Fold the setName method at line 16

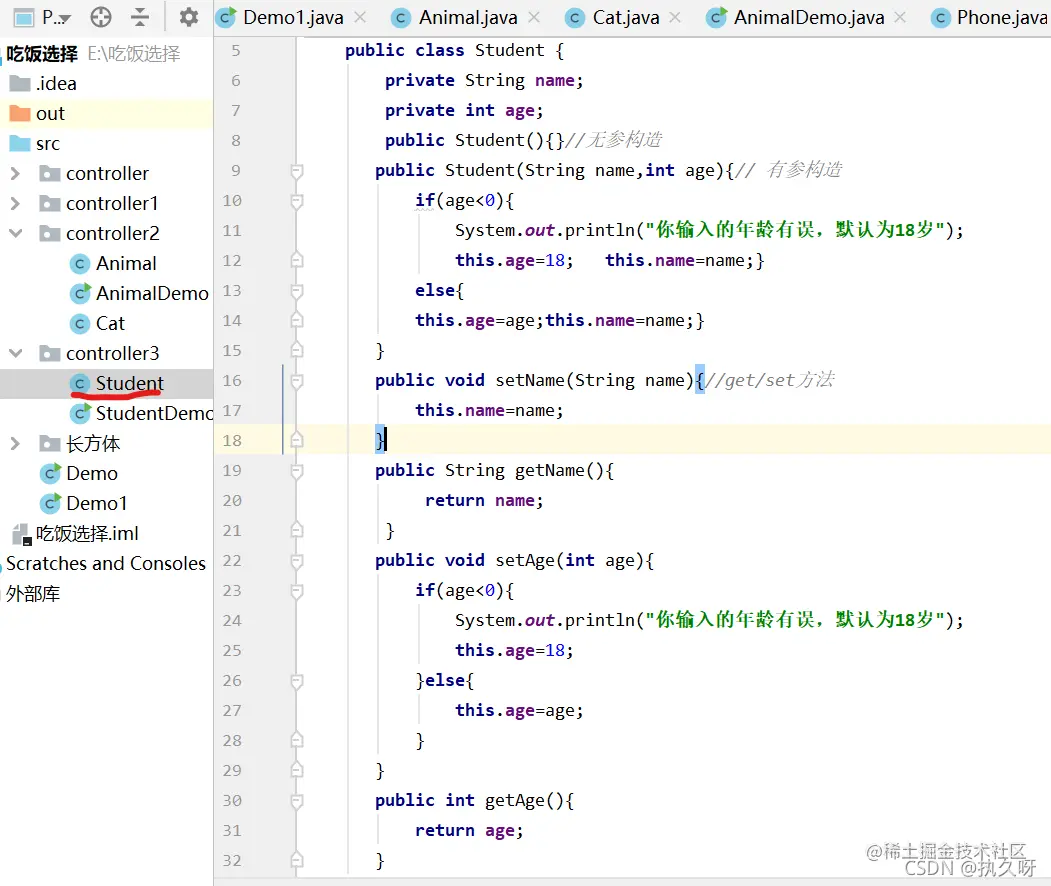(297, 381)
